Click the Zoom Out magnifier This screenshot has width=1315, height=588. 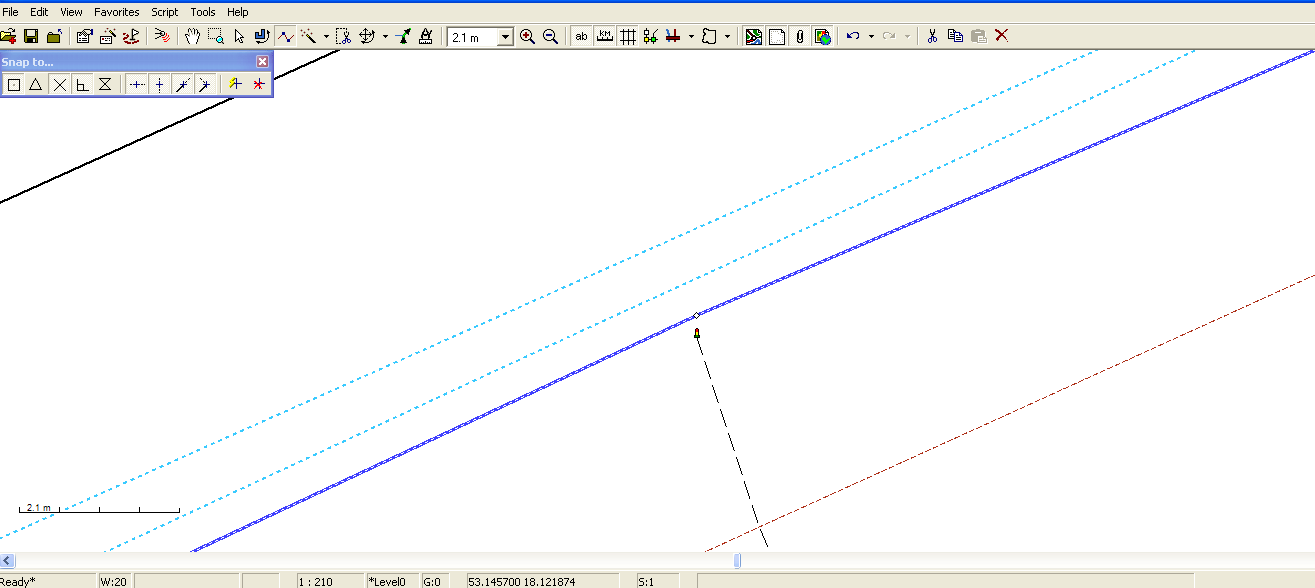550,36
